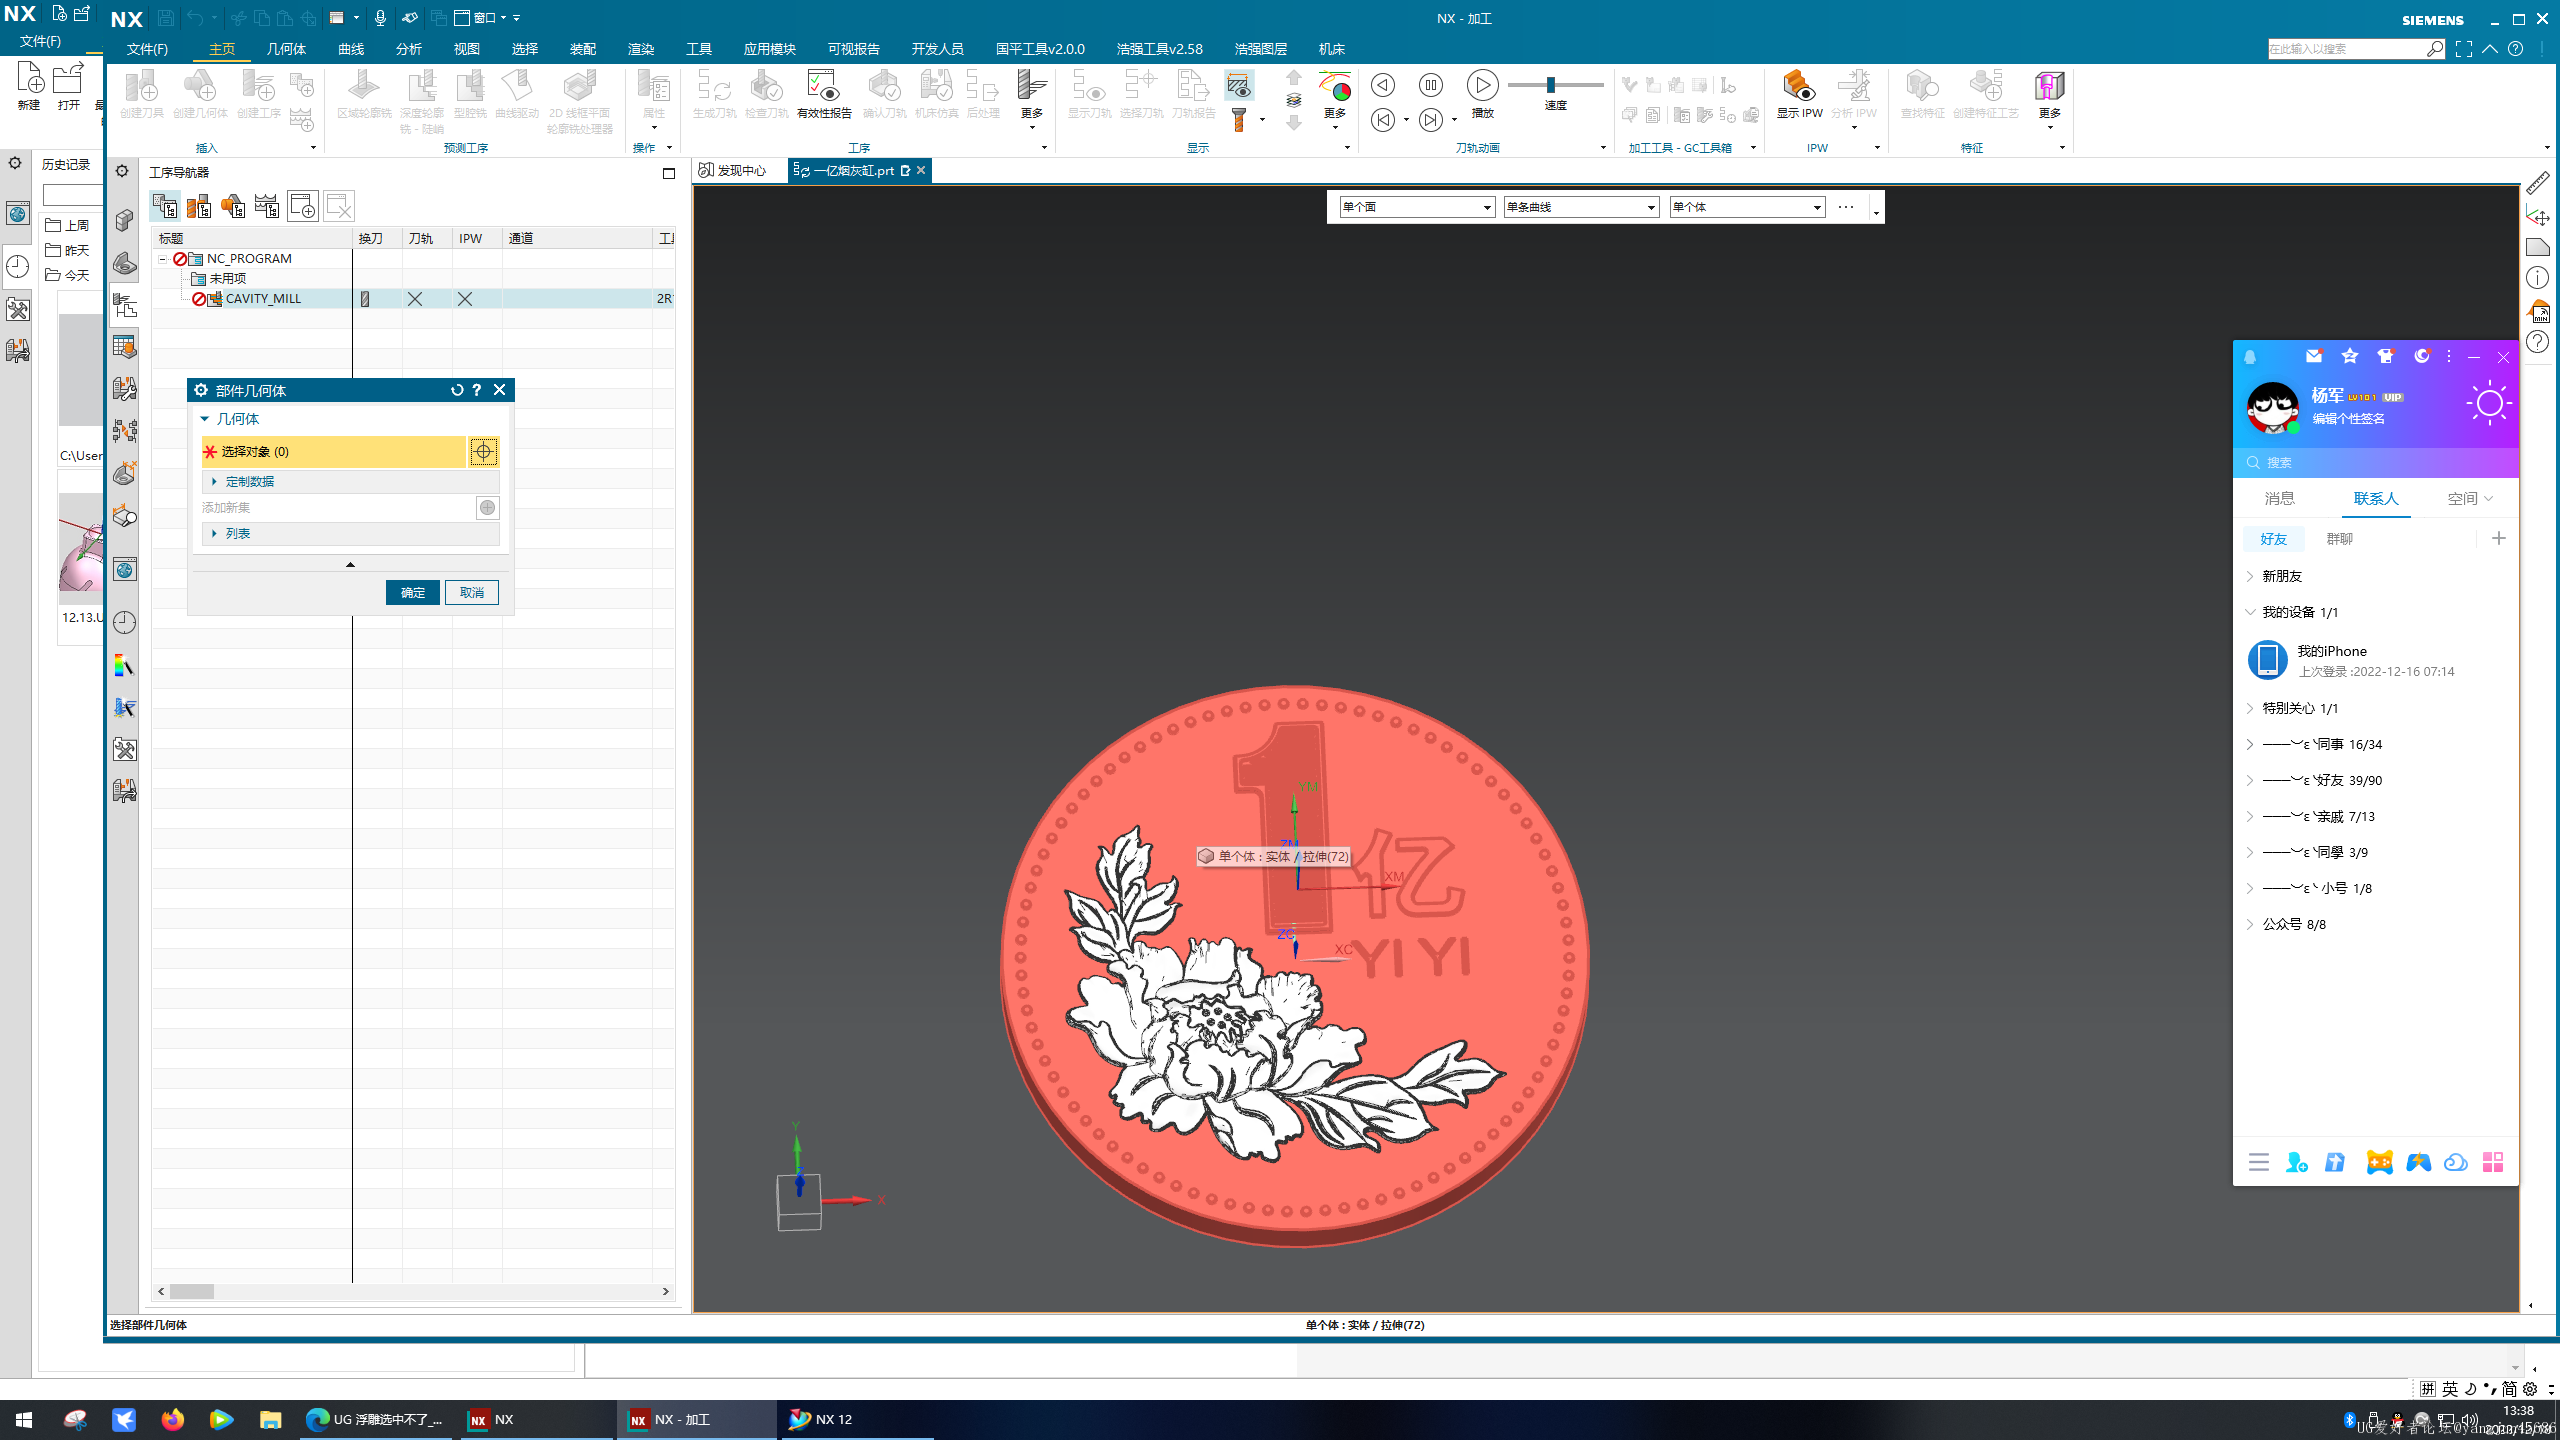The height and width of the screenshot is (1440, 2560).
Task: Select the CAVITY_MILL operation row
Action: 414,299
